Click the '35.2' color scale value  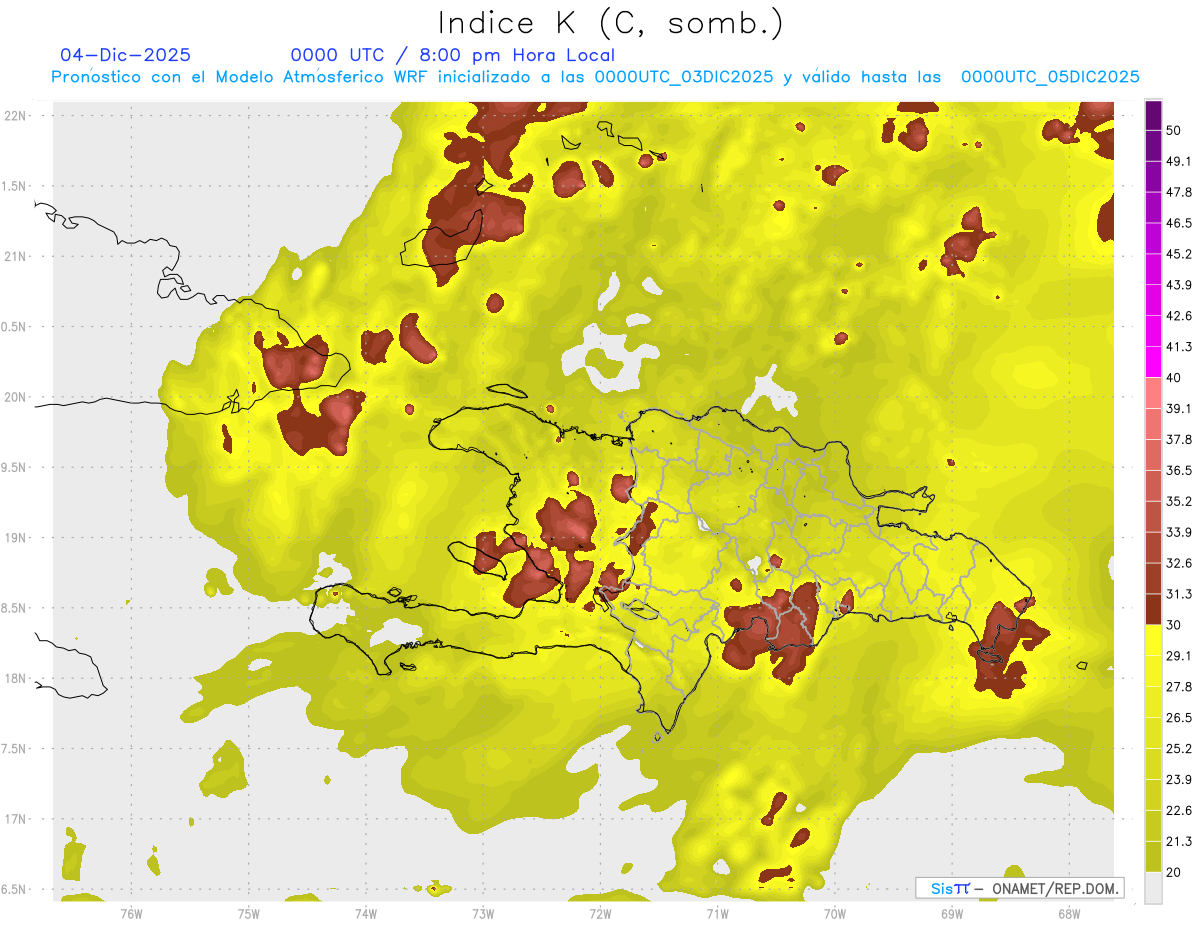point(1179,501)
